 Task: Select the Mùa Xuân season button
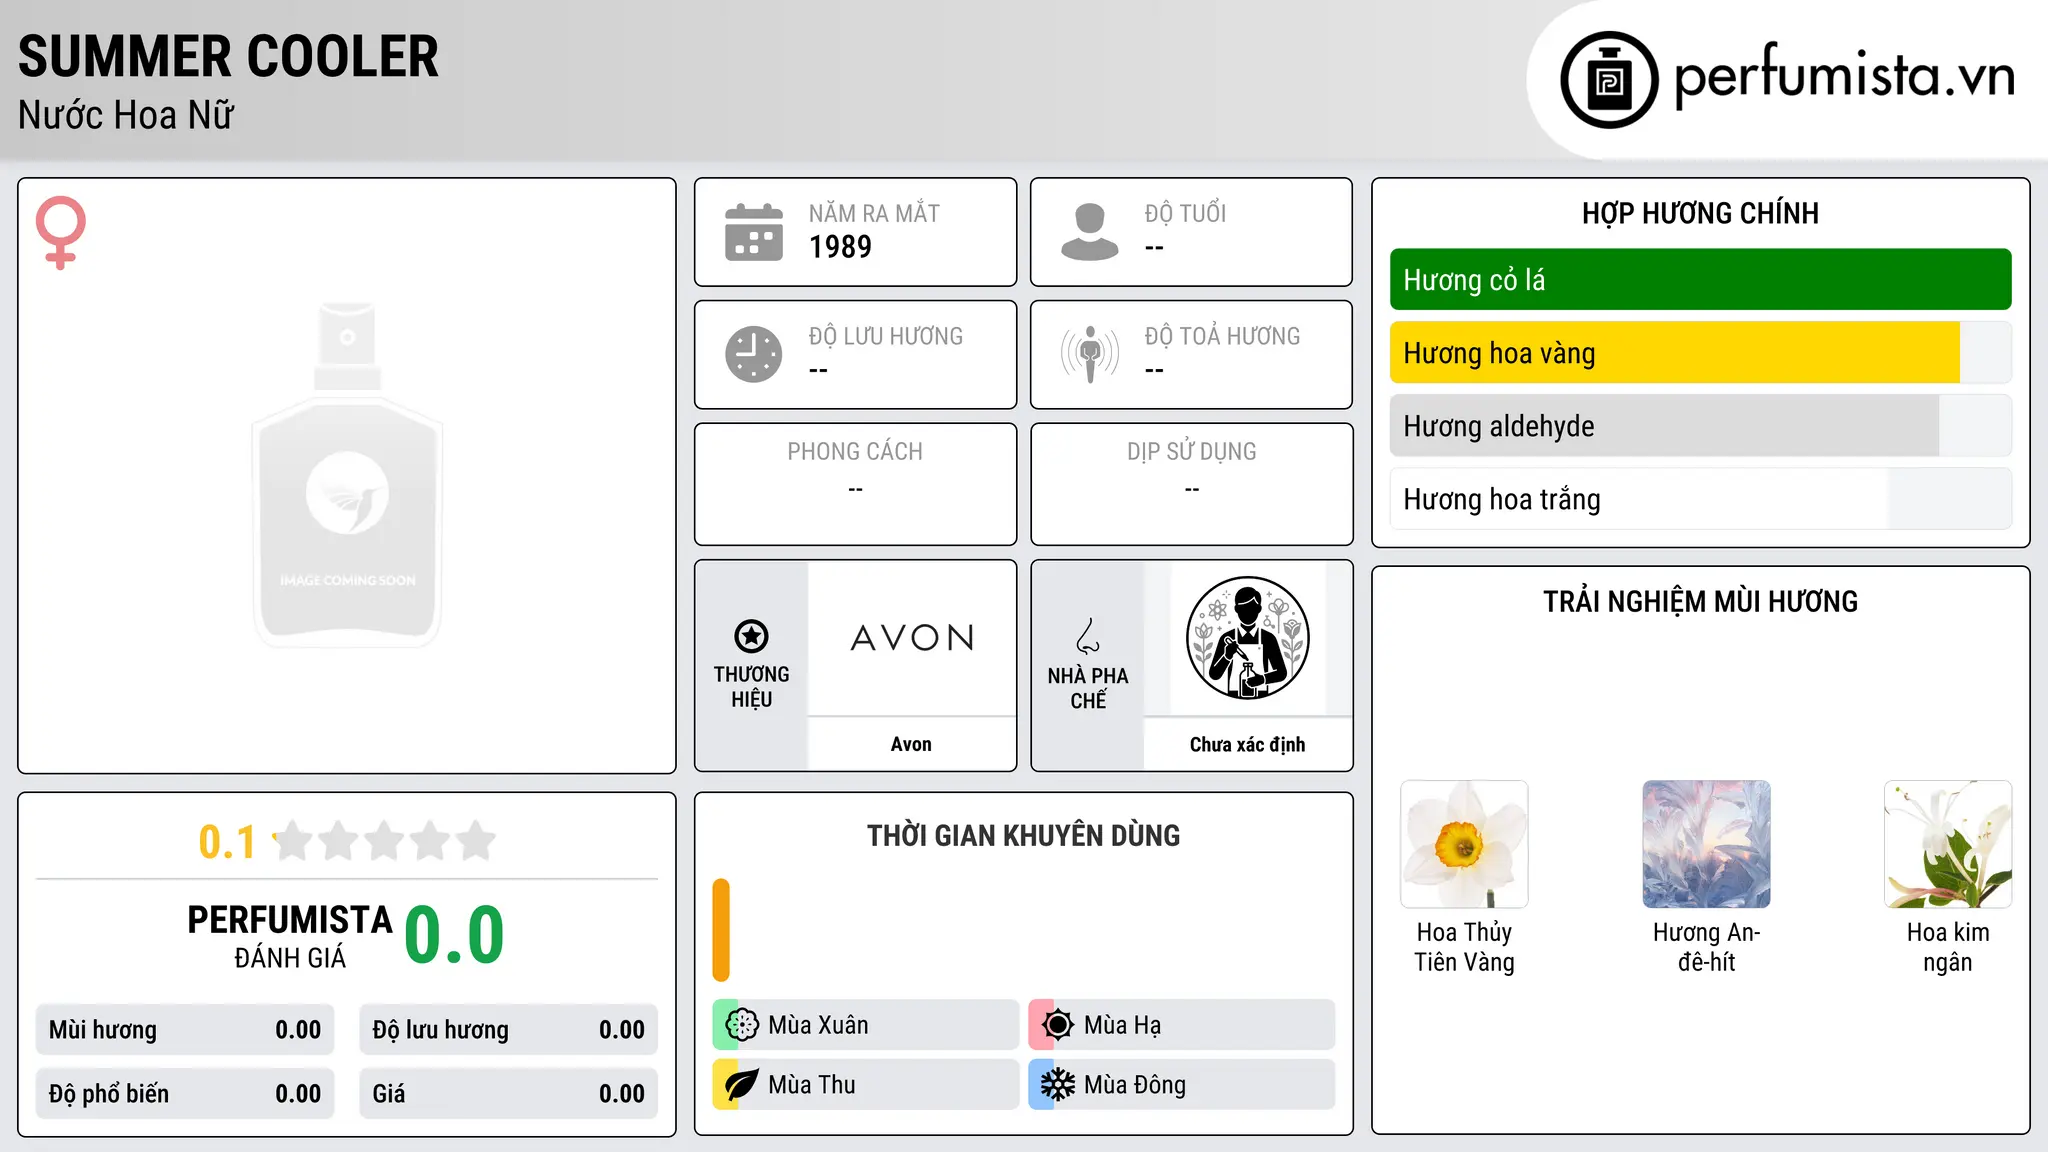coord(866,1025)
